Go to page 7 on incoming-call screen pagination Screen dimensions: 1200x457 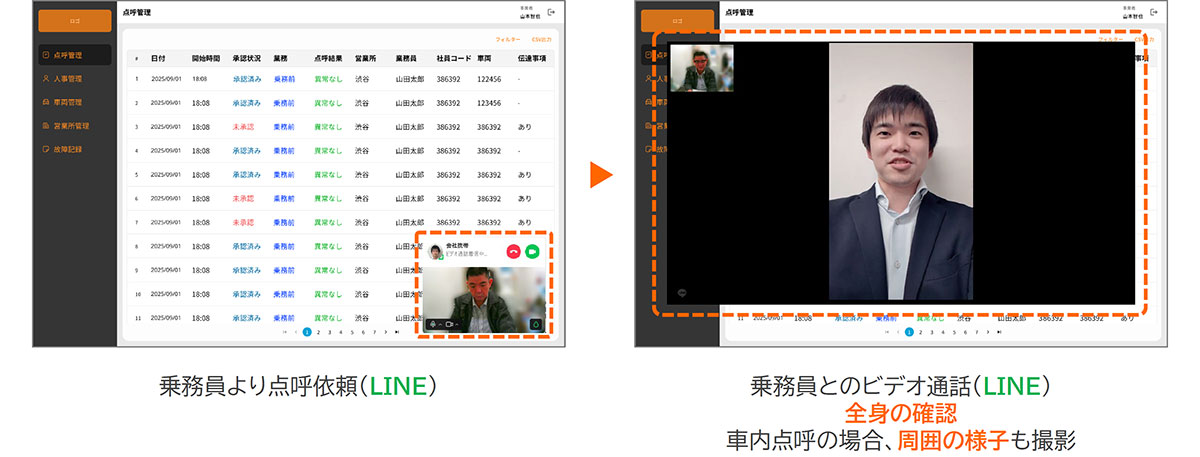tap(374, 331)
